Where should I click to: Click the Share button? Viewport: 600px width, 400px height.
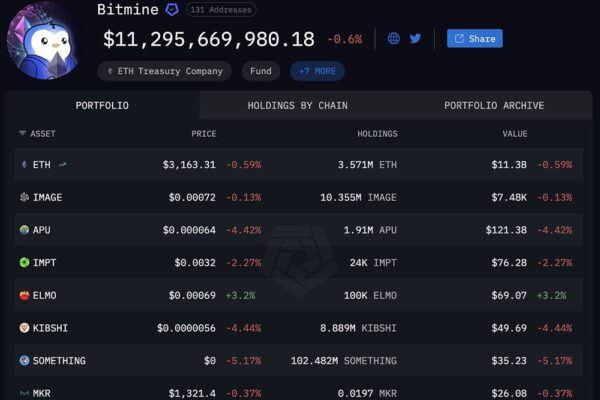pyautogui.click(x=474, y=39)
